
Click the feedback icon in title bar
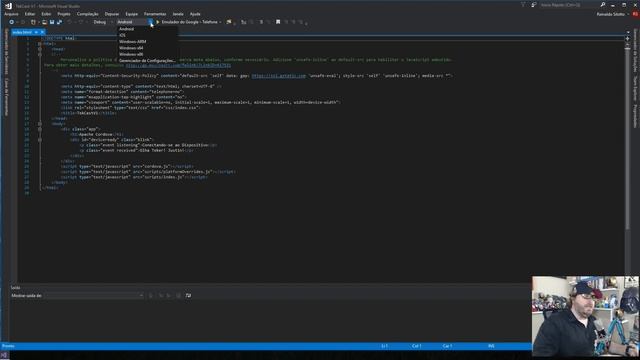pos(533,5)
